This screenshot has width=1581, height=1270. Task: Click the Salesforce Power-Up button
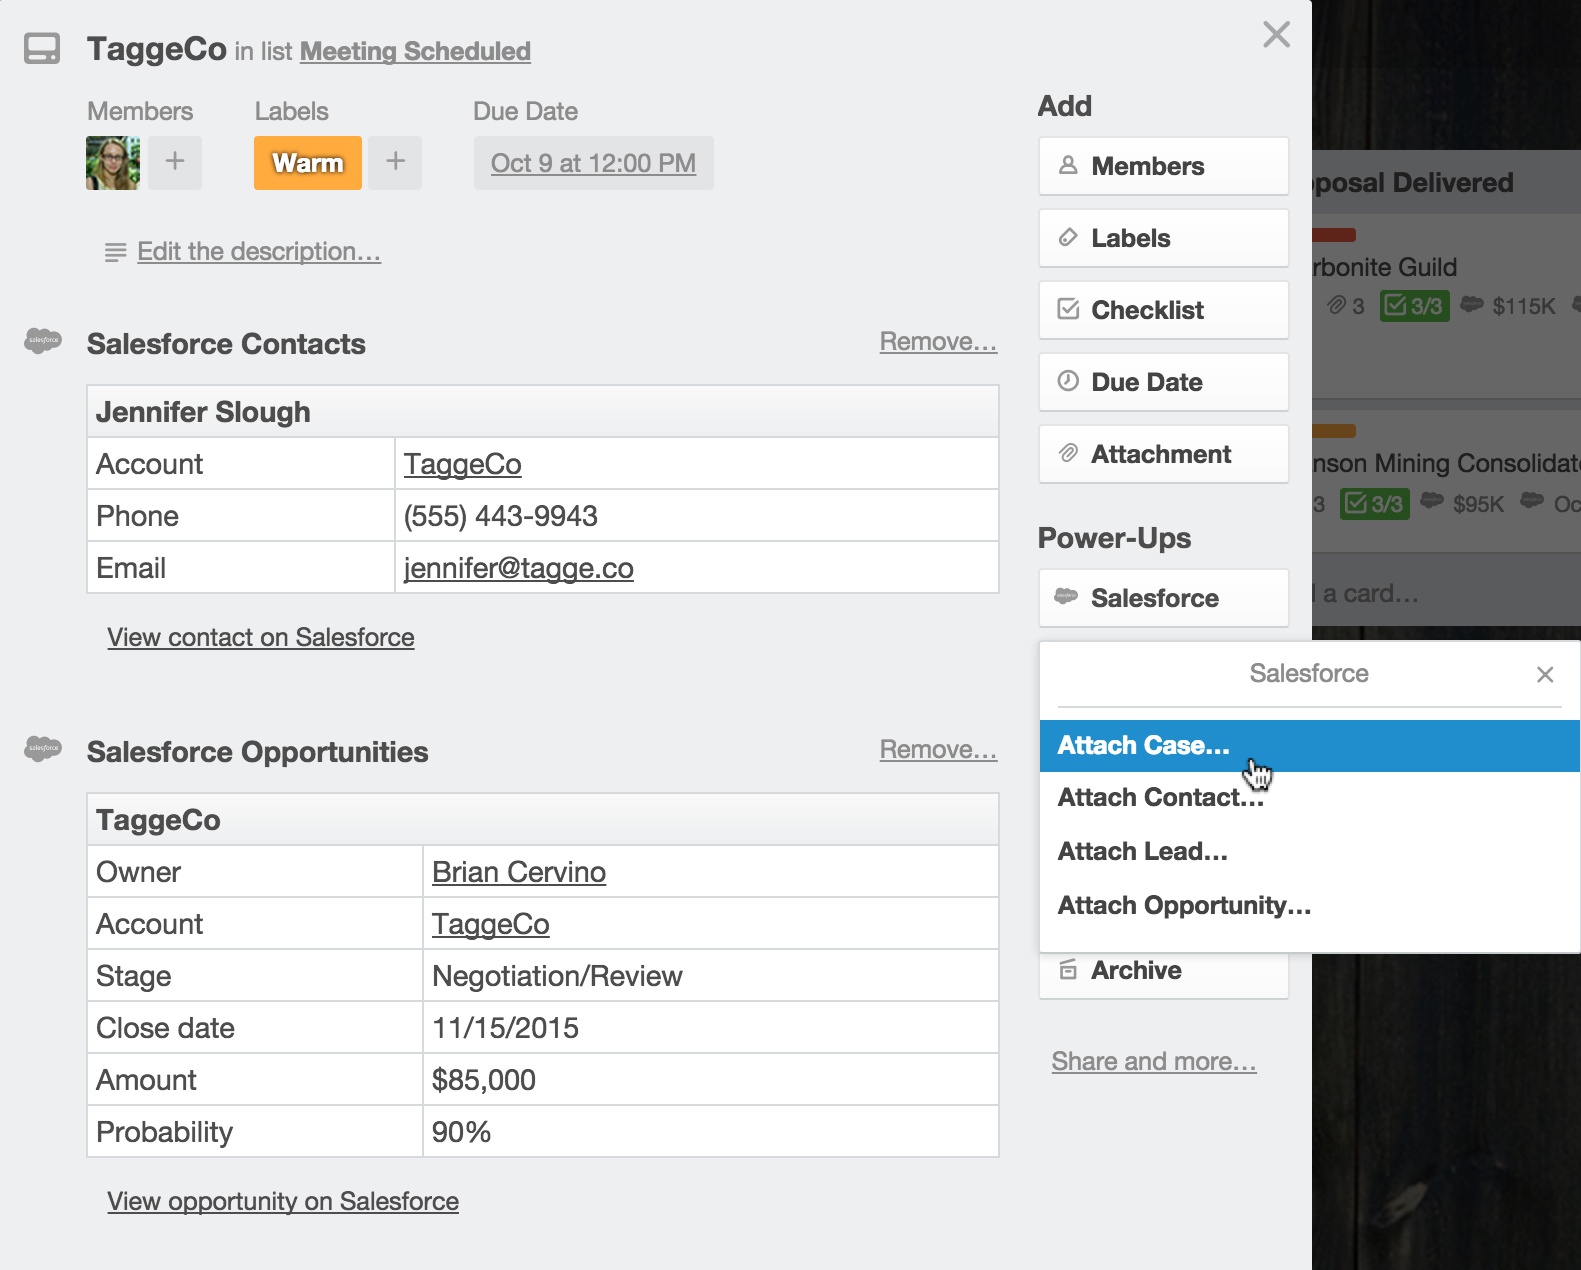click(x=1163, y=598)
